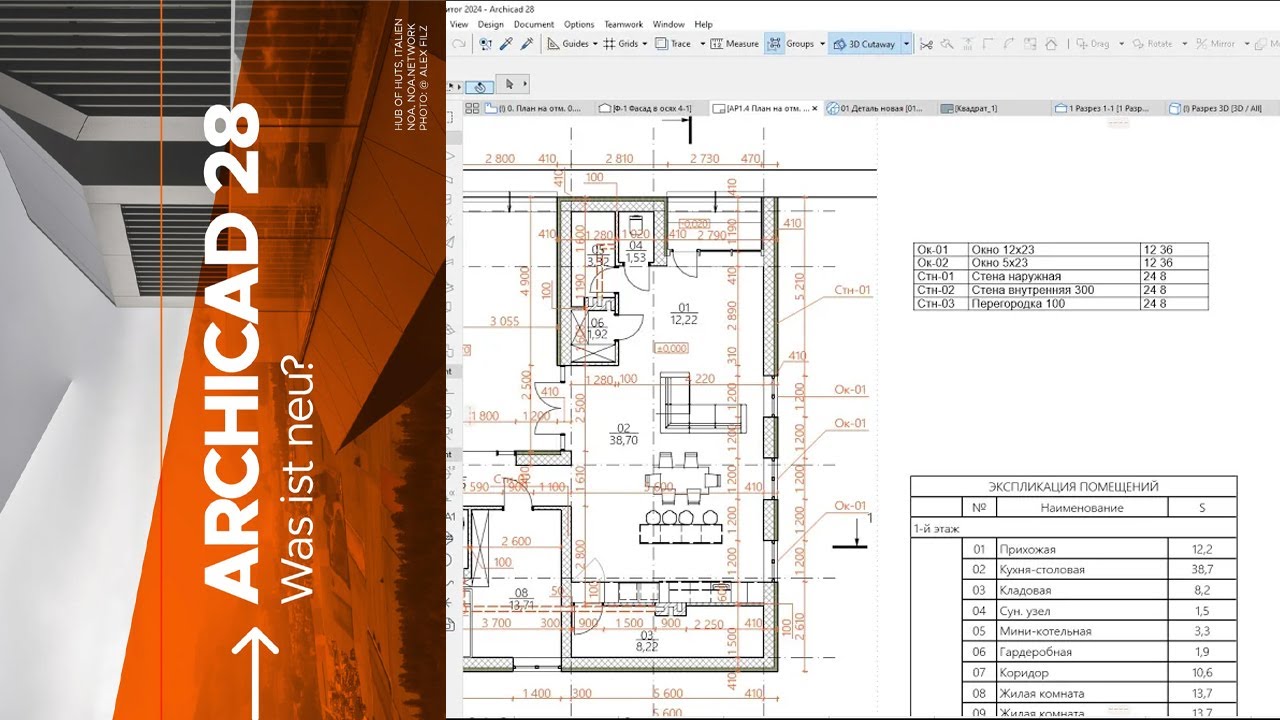Image resolution: width=1280 pixels, height=720 pixels.
Task: Expand the Groups dropdown arrow
Action: [822, 44]
